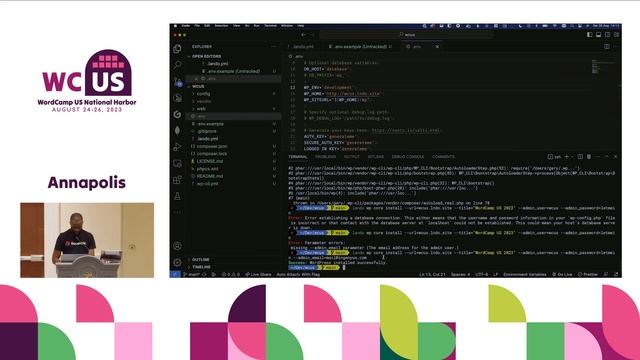Click the split terminal icon
640x360 pixels.
coord(580,157)
